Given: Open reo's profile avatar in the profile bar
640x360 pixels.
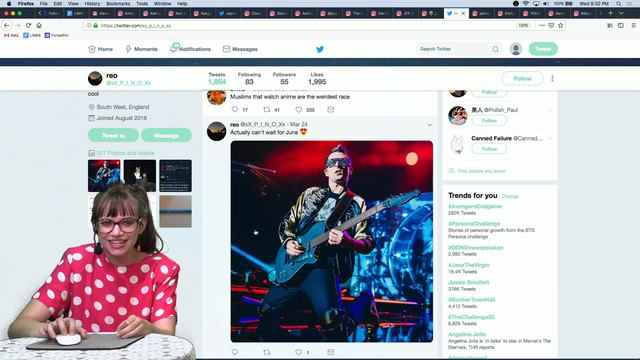Looking at the screenshot, I should pos(95,78).
